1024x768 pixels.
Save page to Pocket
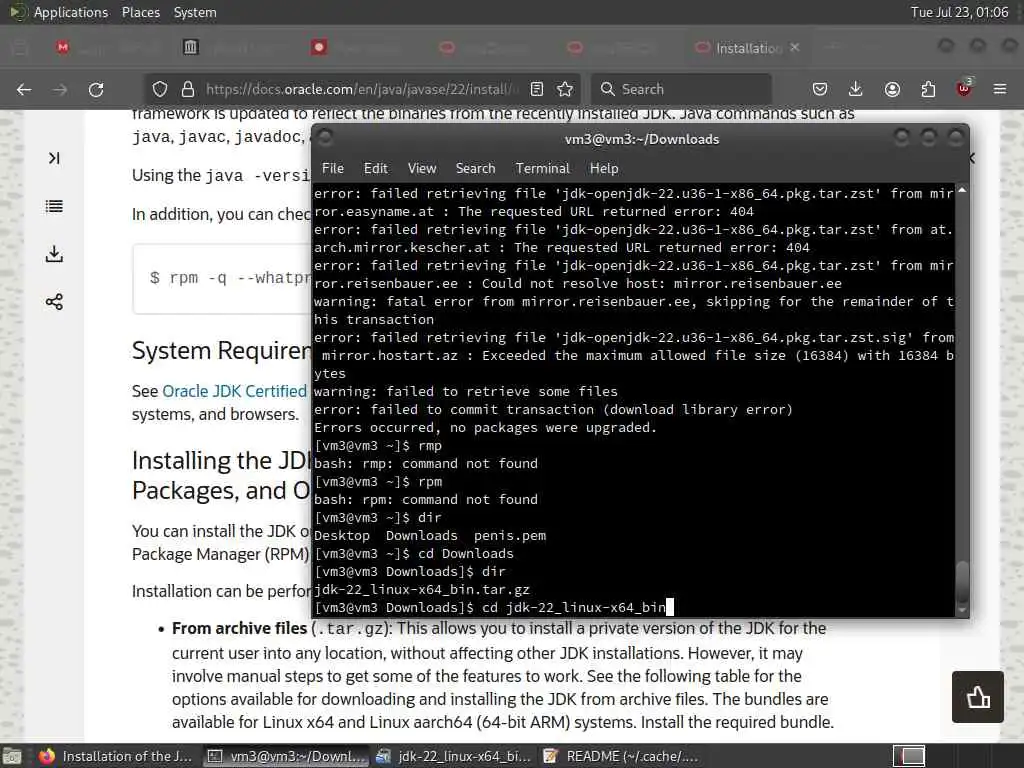click(x=820, y=89)
